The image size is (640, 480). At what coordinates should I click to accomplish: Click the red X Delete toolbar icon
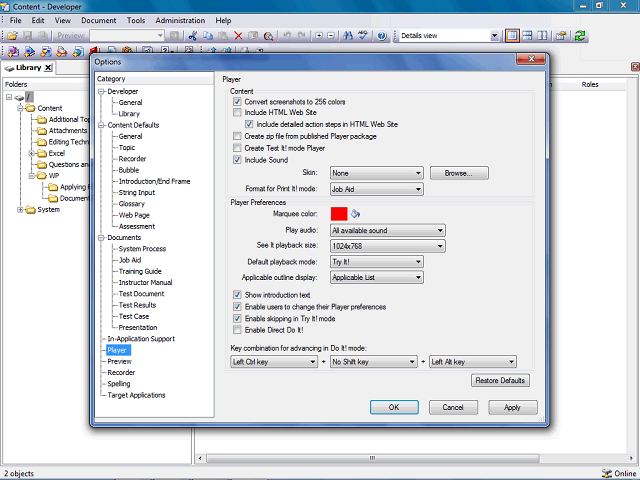238,36
